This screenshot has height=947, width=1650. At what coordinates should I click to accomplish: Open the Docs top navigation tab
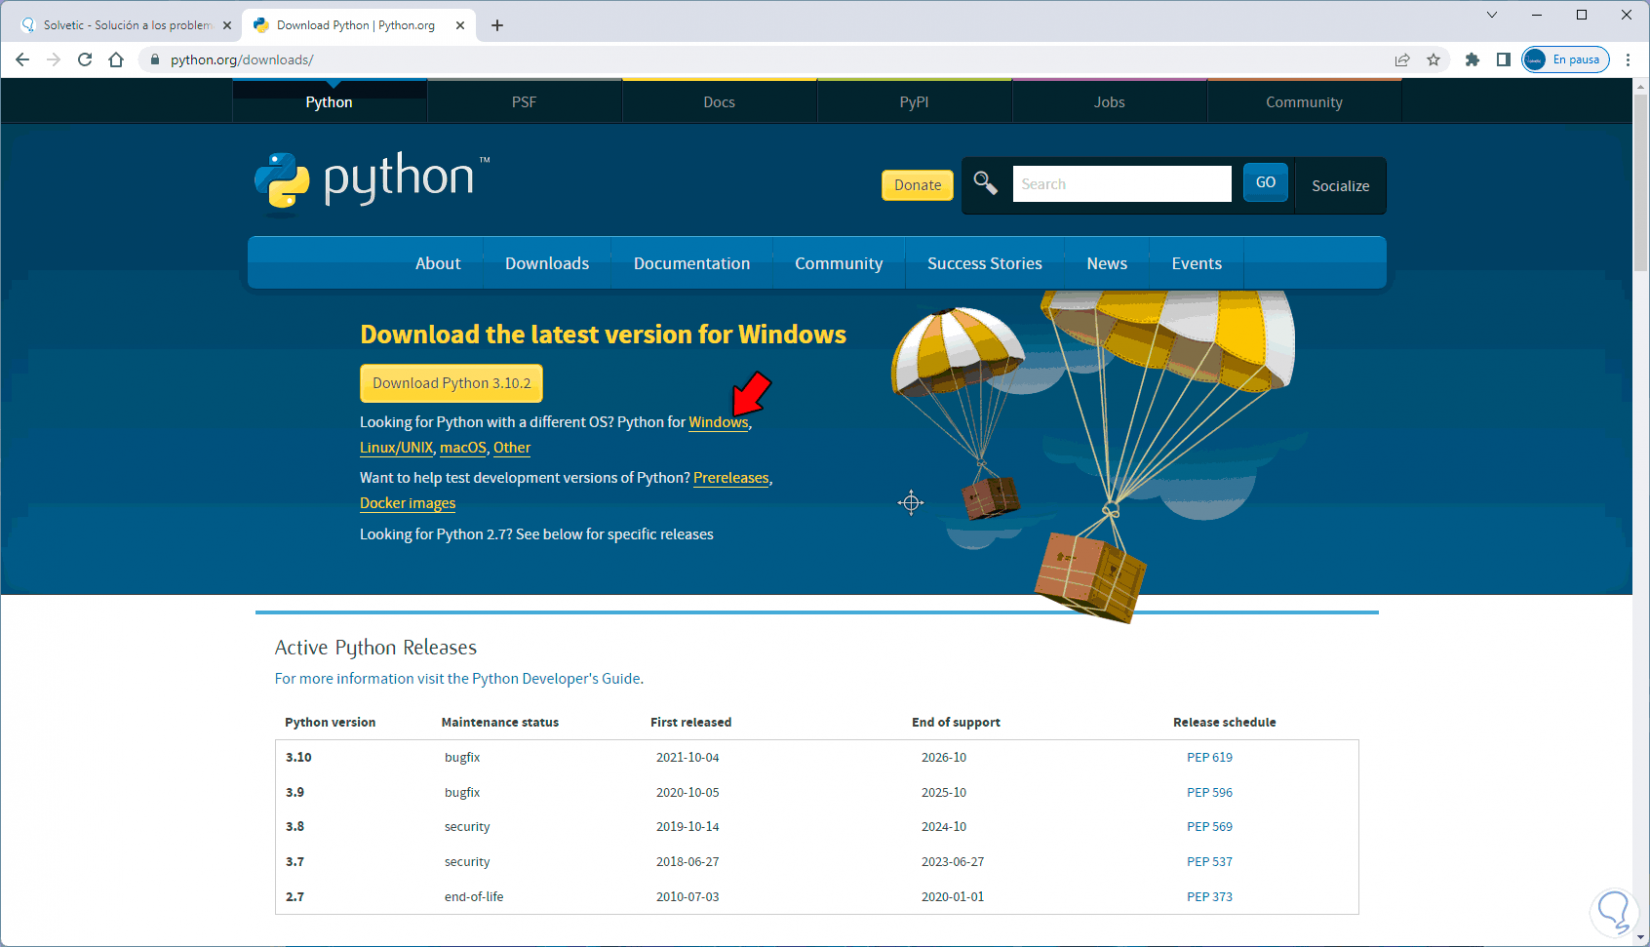pyautogui.click(x=719, y=102)
